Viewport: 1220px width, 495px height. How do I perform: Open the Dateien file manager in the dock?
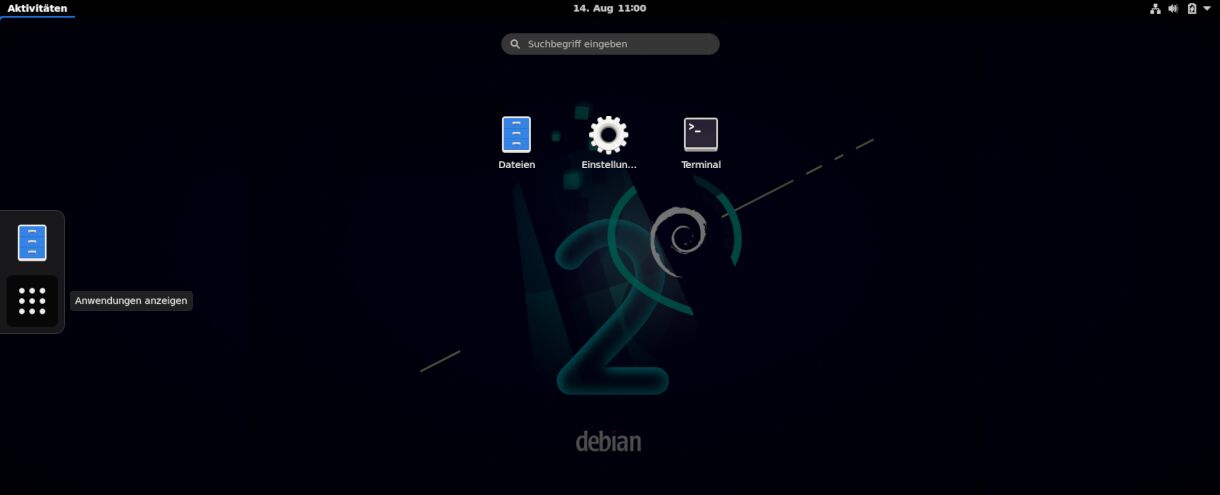click(x=32, y=243)
